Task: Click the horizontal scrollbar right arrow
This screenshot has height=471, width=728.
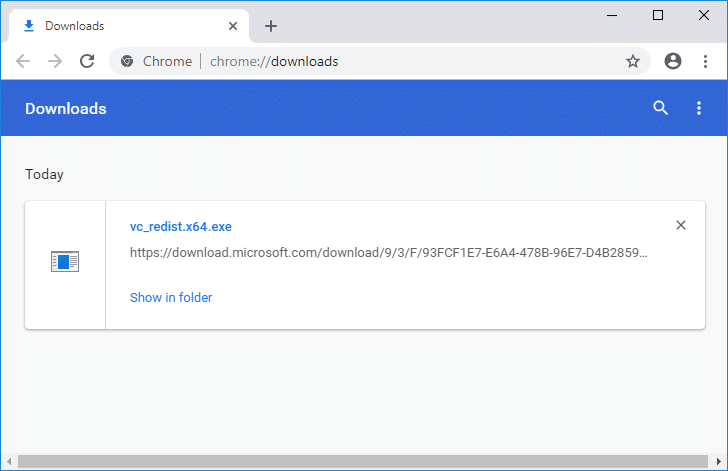Action: click(719, 462)
